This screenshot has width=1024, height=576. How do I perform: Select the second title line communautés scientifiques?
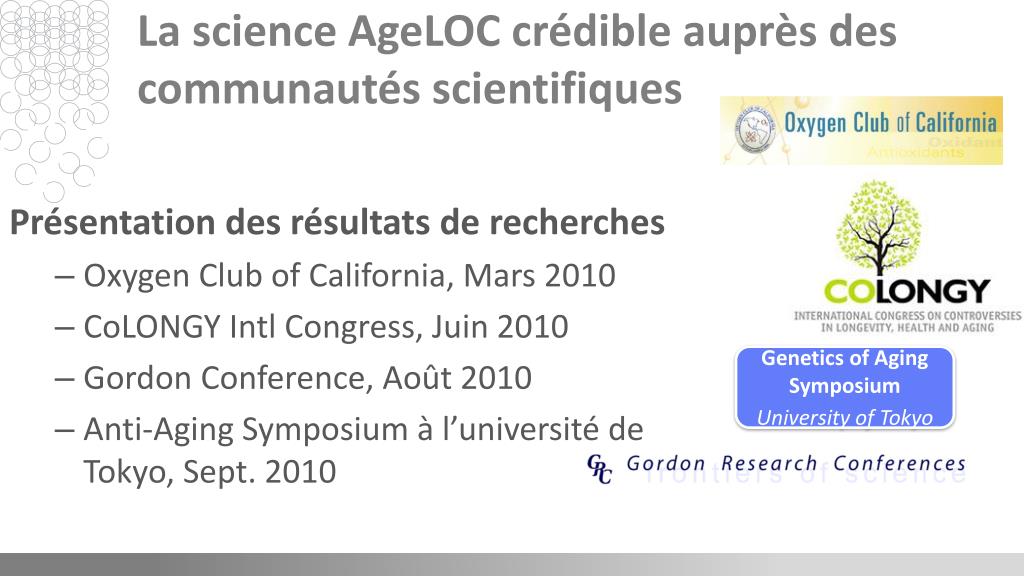coord(409,89)
